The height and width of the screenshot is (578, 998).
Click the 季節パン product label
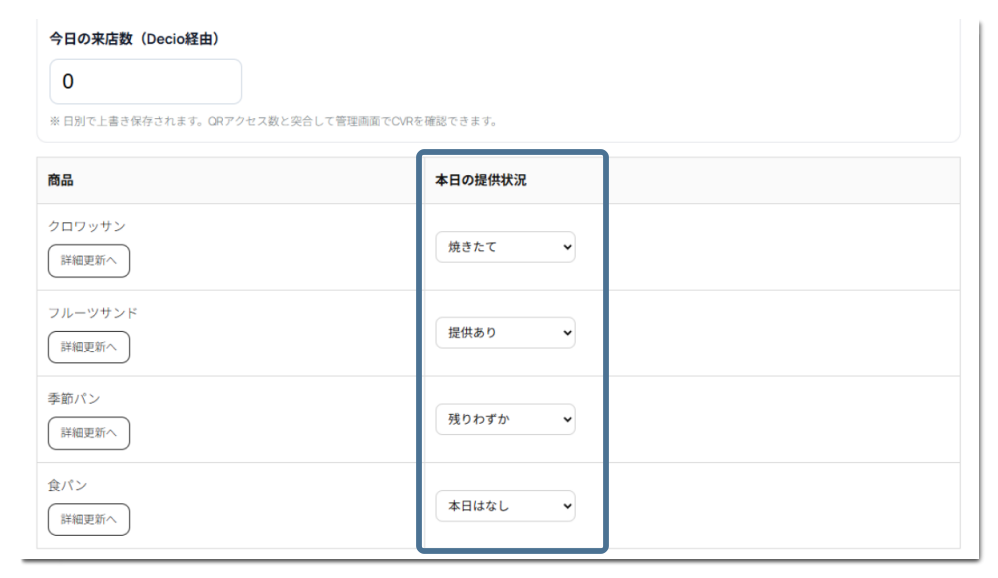74,399
